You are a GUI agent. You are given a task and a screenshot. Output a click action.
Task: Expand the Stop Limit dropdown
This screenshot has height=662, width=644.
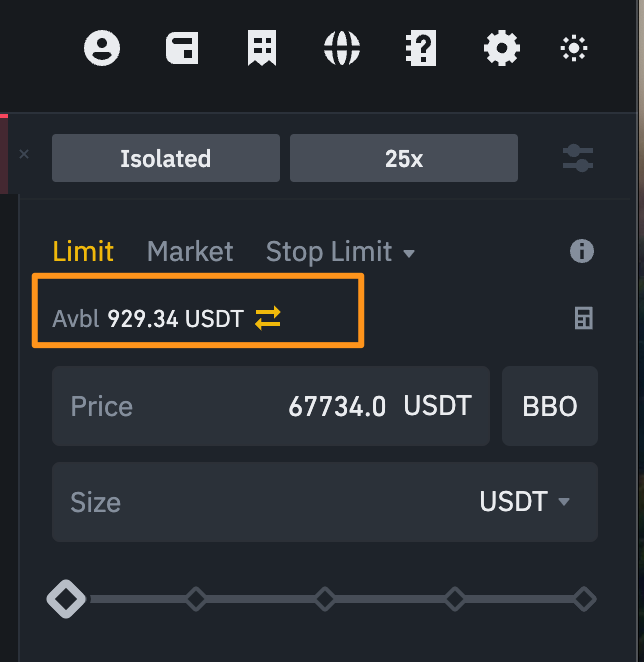pos(340,252)
